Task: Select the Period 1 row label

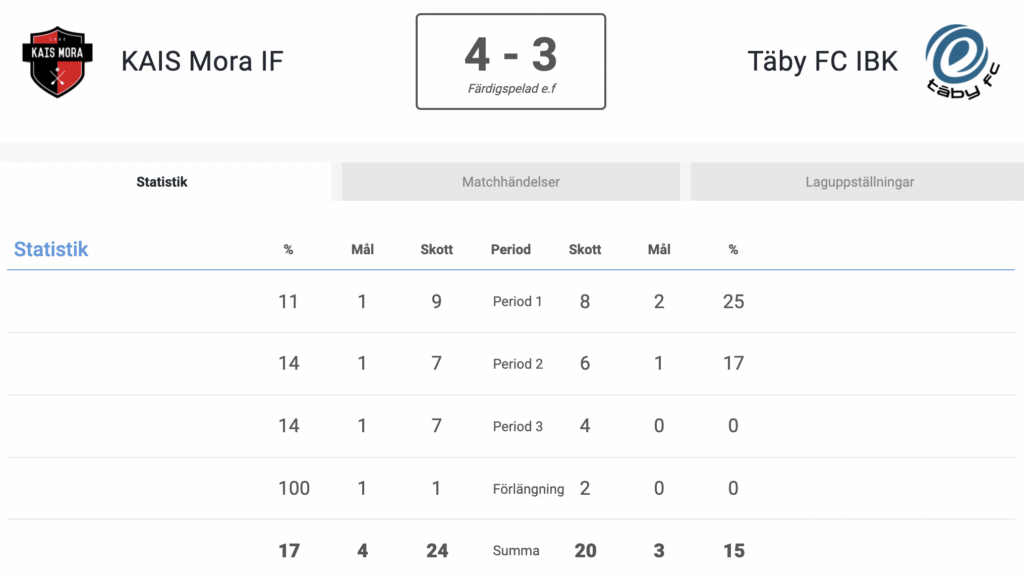Action: point(517,301)
